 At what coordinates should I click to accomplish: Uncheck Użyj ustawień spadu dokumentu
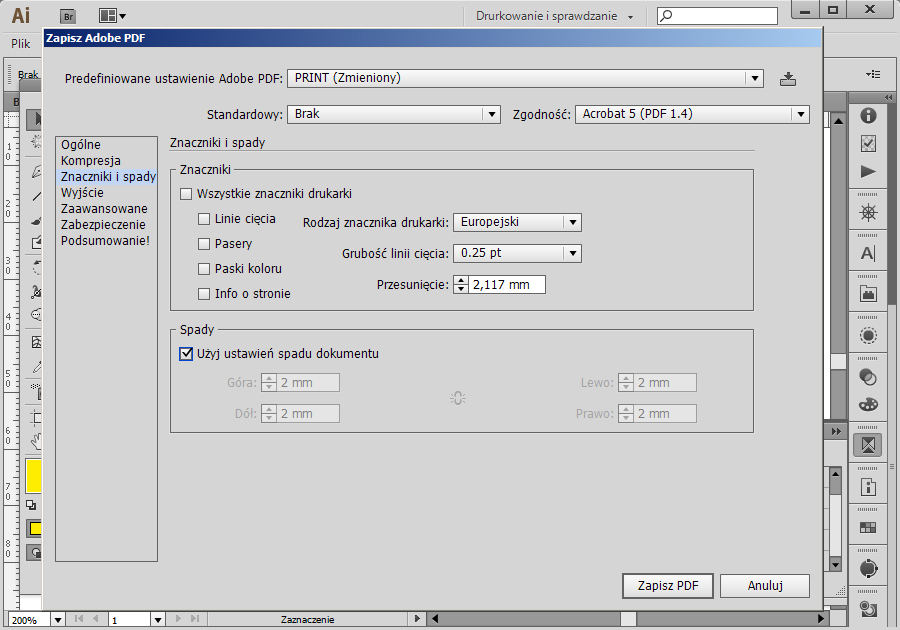186,353
